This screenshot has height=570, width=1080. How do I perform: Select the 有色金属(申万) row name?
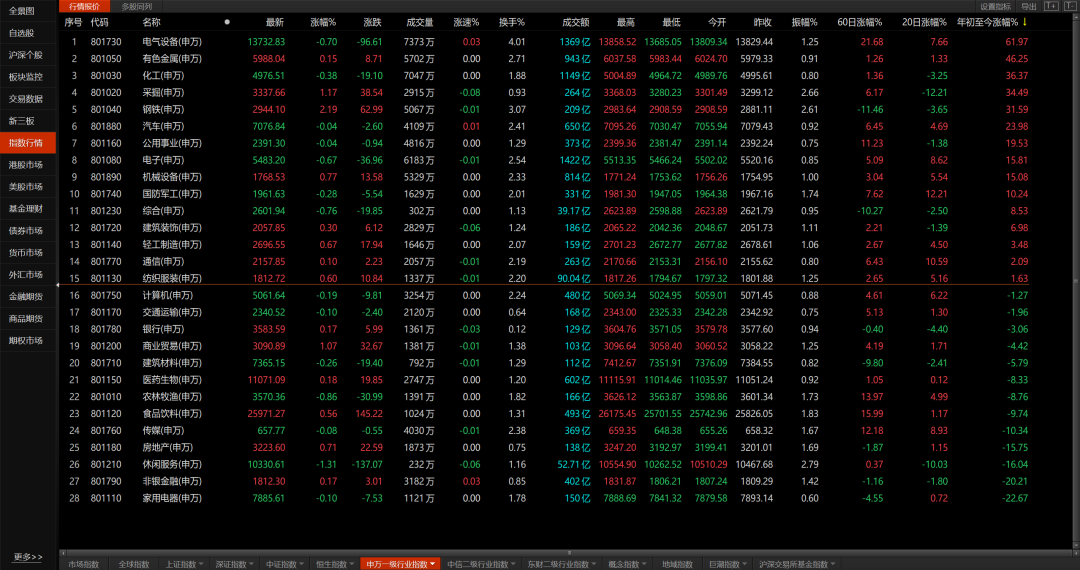(172, 59)
